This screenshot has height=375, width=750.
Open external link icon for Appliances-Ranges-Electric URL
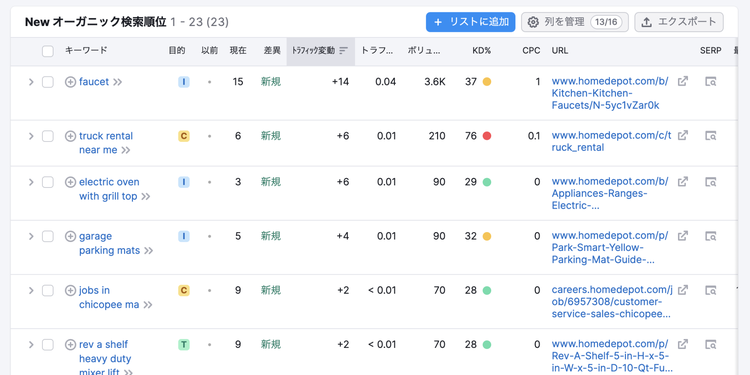coord(683,182)
